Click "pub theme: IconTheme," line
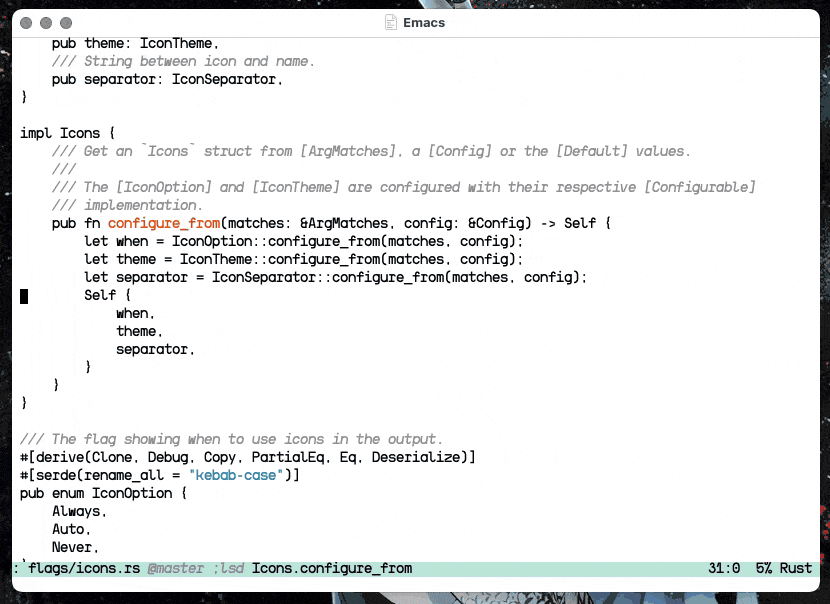 tap(136, 43)
